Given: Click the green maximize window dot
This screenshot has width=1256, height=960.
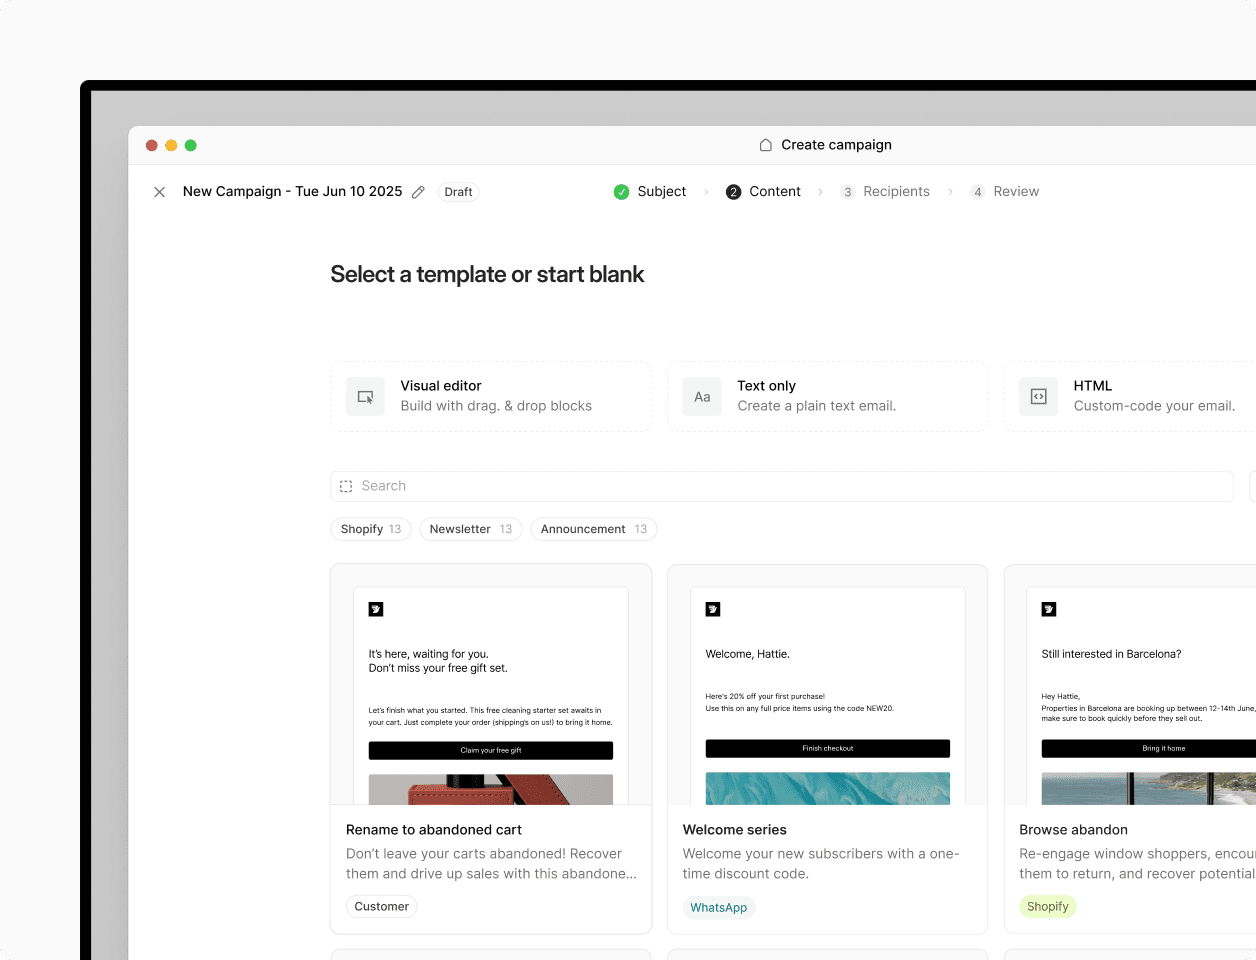Looking at the screenshot, I should click(x=191, y=145).
